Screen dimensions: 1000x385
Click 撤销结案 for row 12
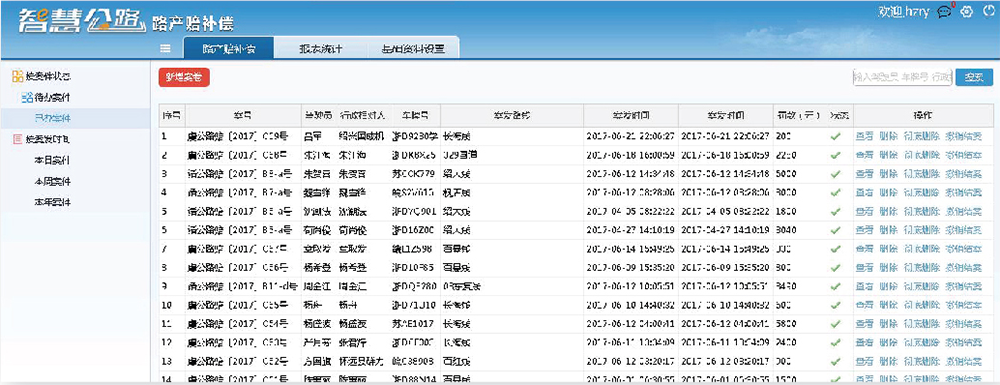pyautogui.click(x=963, y=342)
